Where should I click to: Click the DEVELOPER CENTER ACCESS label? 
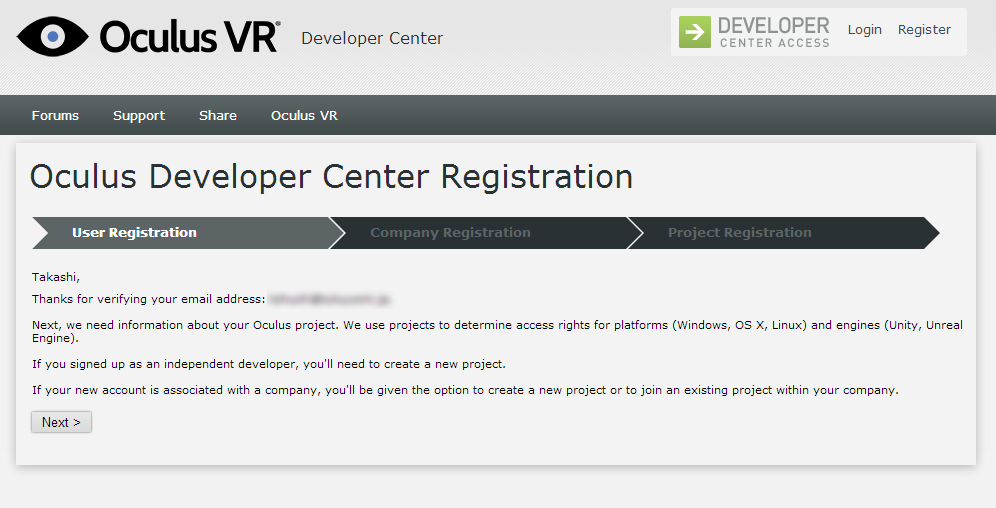point(774,32)
